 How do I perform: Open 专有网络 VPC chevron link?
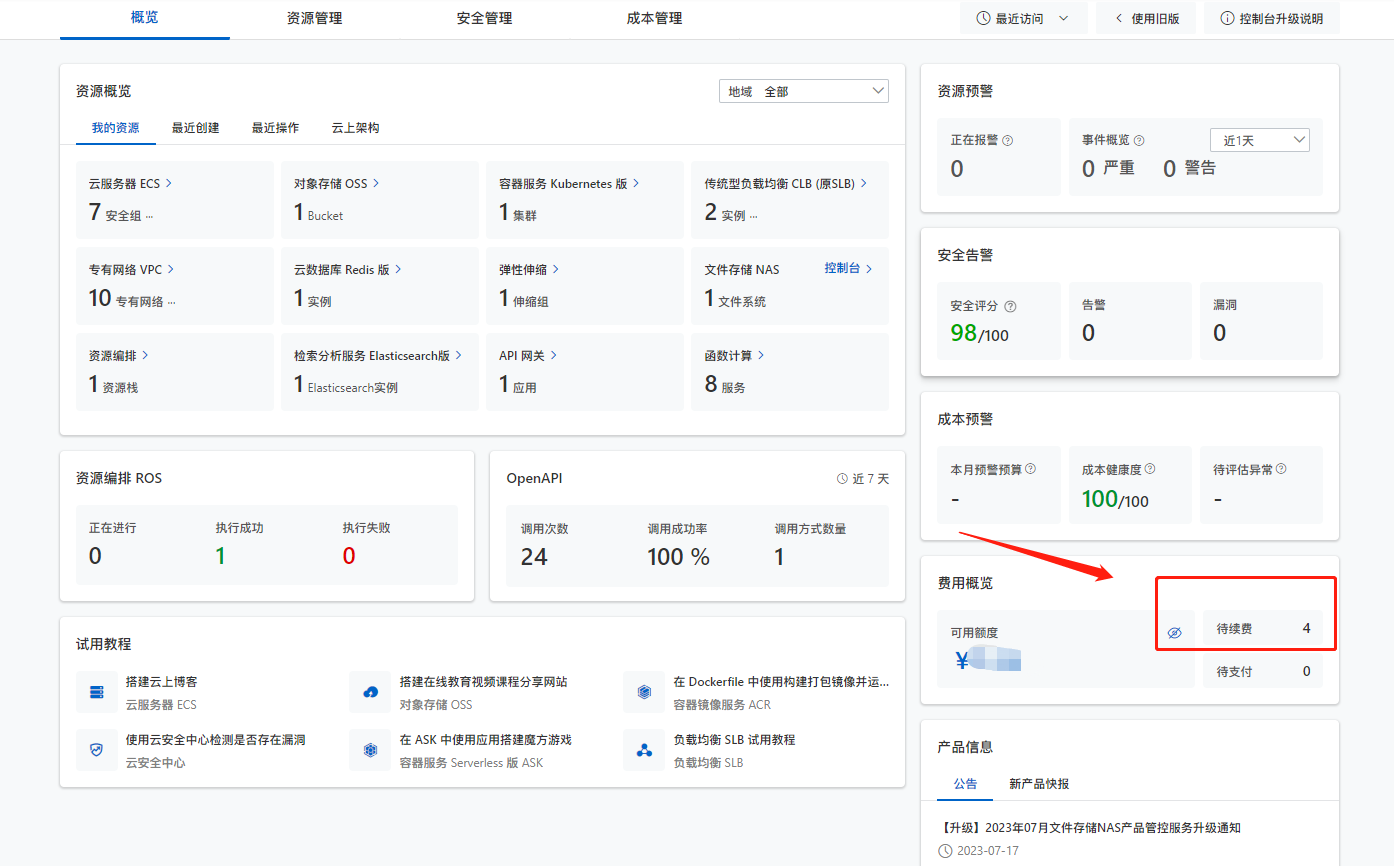pyautogui.click(x=171, y=270)
